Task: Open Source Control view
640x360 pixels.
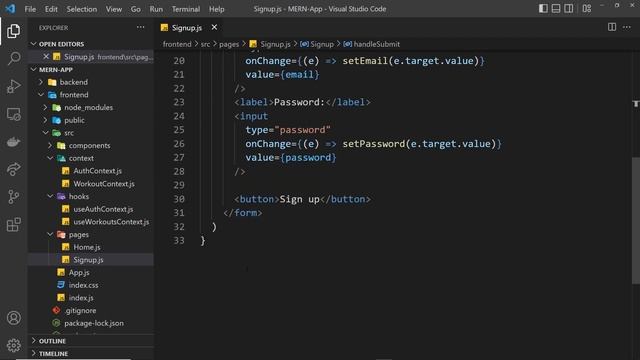Action: pyautogui.click(x=13, y=197)
